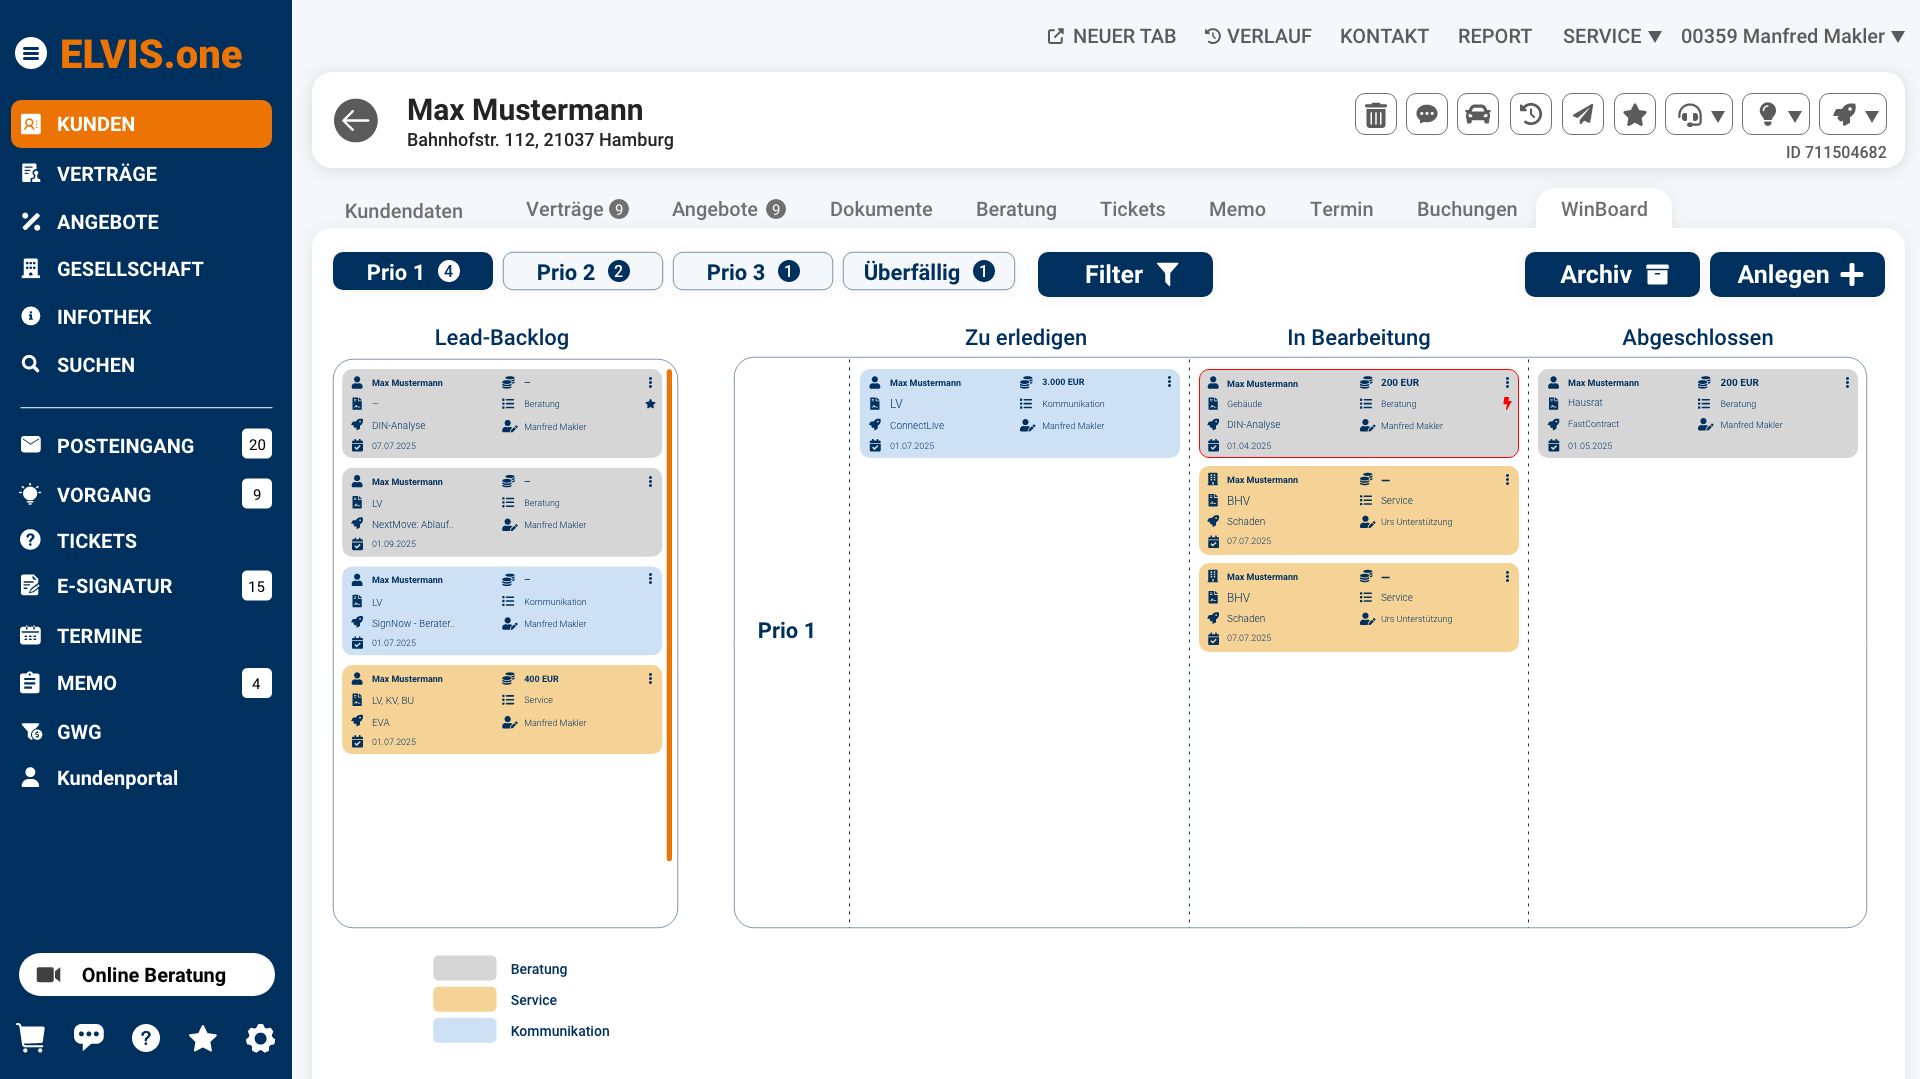The width and height of the screenshot is (1921, 1079).
Task: Open the shopping cart icon in sidebar footer
Action: [31, 1038]
